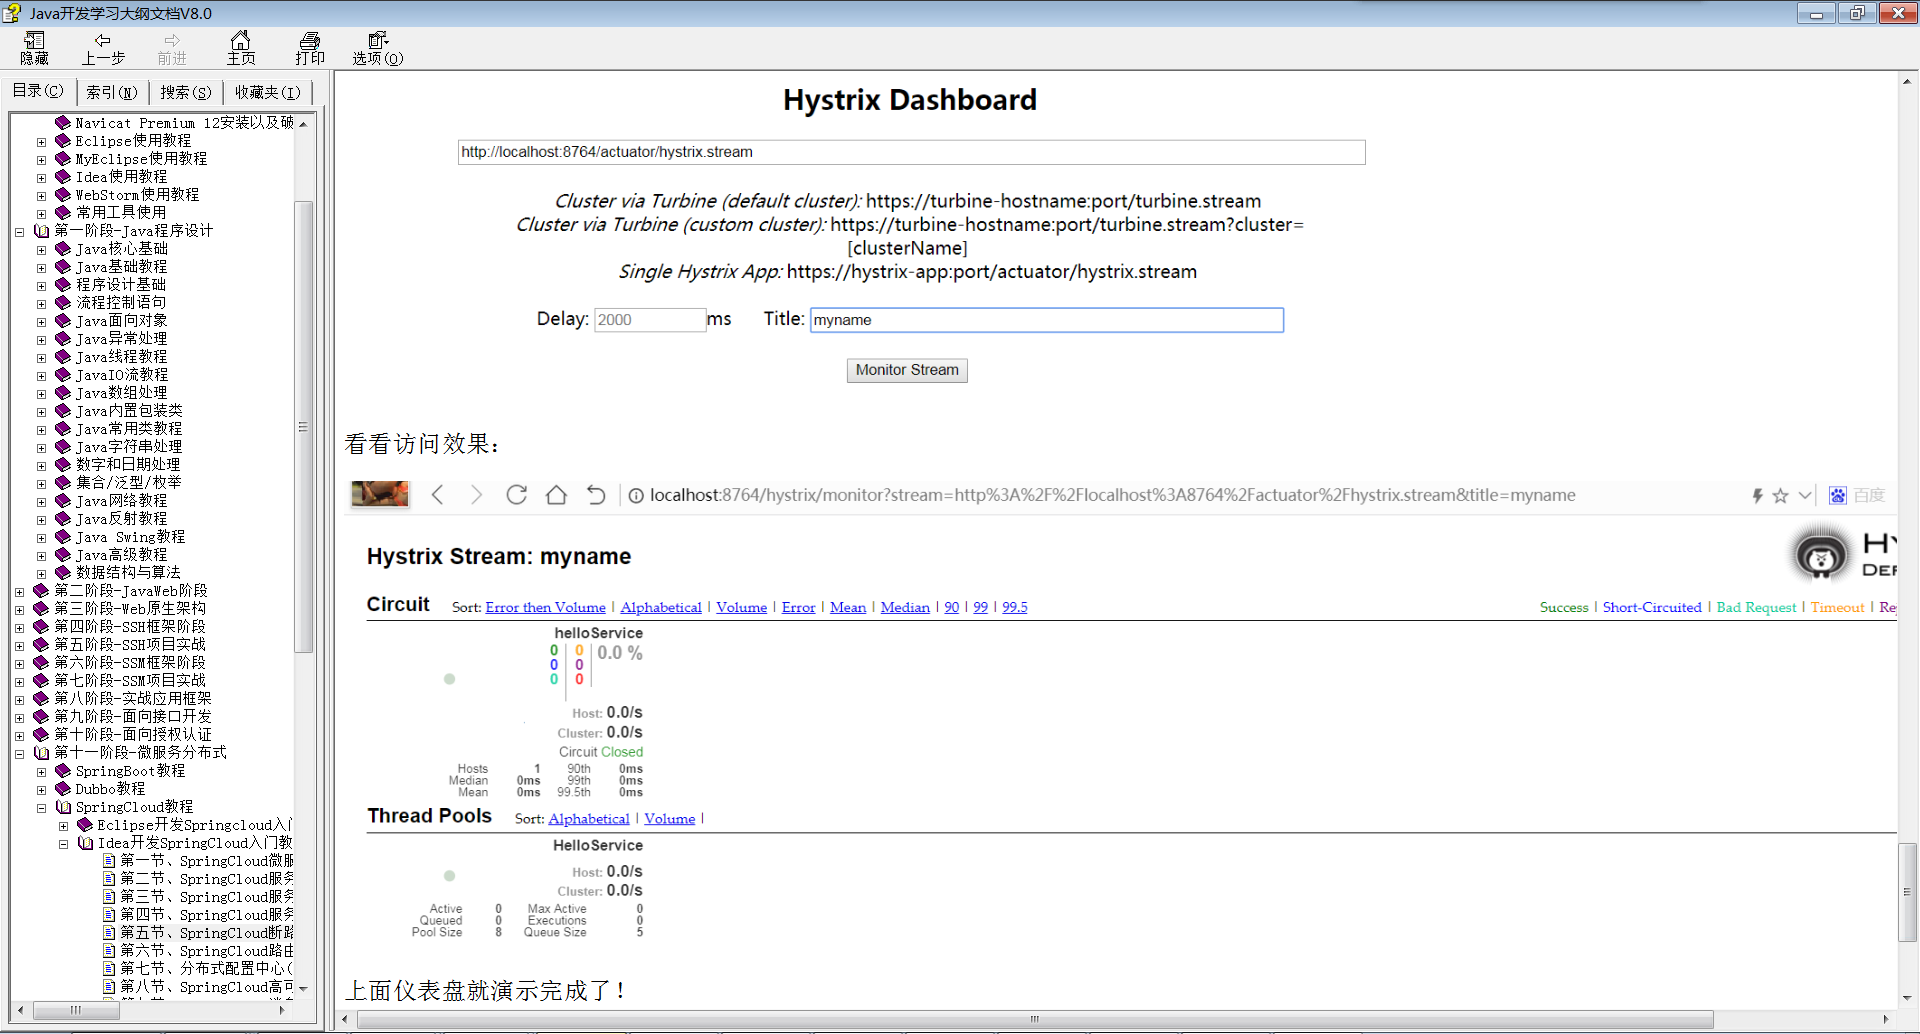The width and height of the screenshot is (1920, 1034).
Task: Select the 收藏夹(I) tab
Action: click(x=266, y=92)
